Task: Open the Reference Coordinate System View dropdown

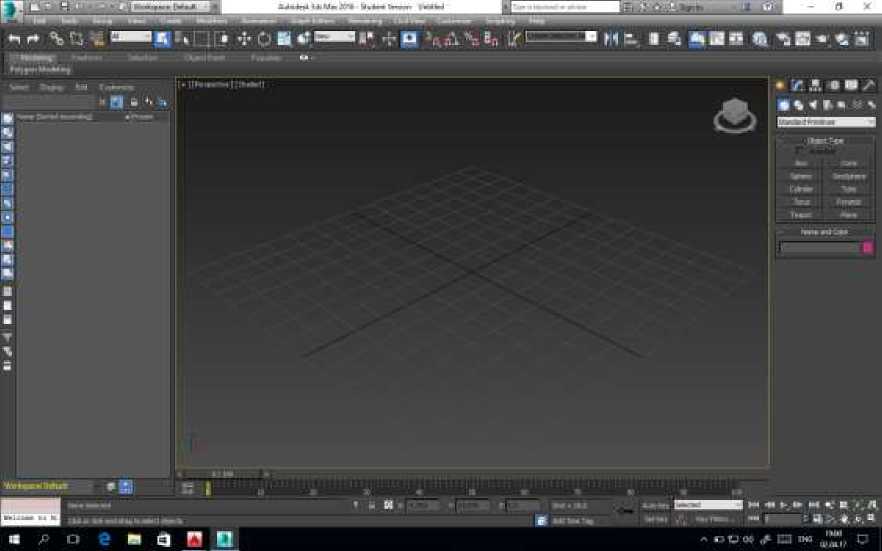Action: coord(334,37)
